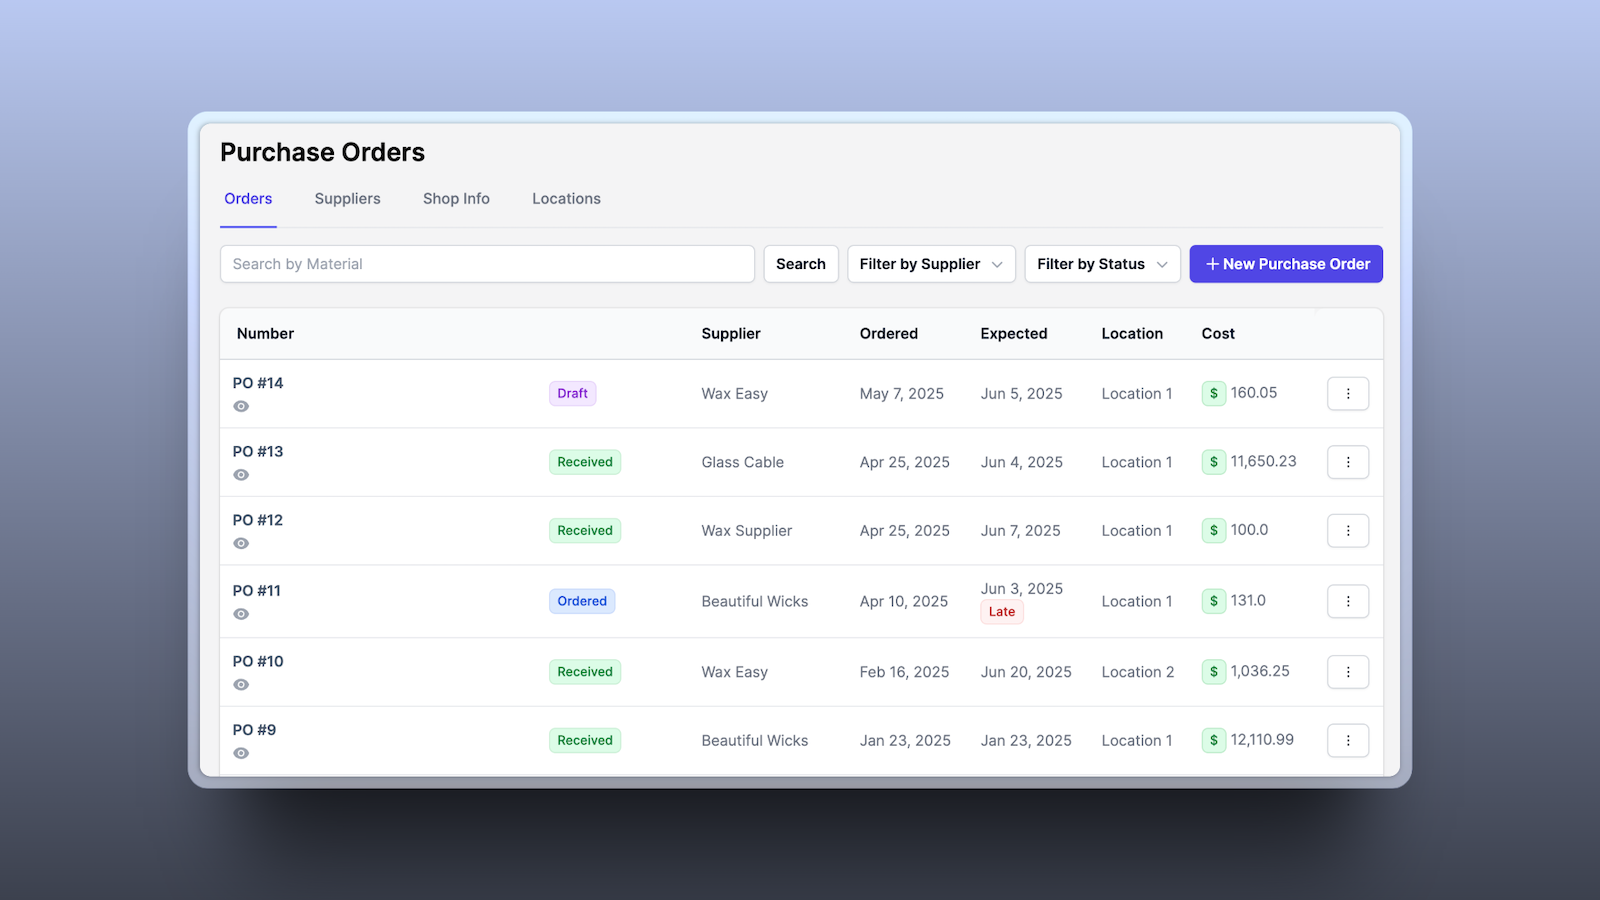The height and width of the screenshot is (900, 1600).
Task: Click the Late badge under Jun 3, 2025
Action: click(x=1002, y=612)
